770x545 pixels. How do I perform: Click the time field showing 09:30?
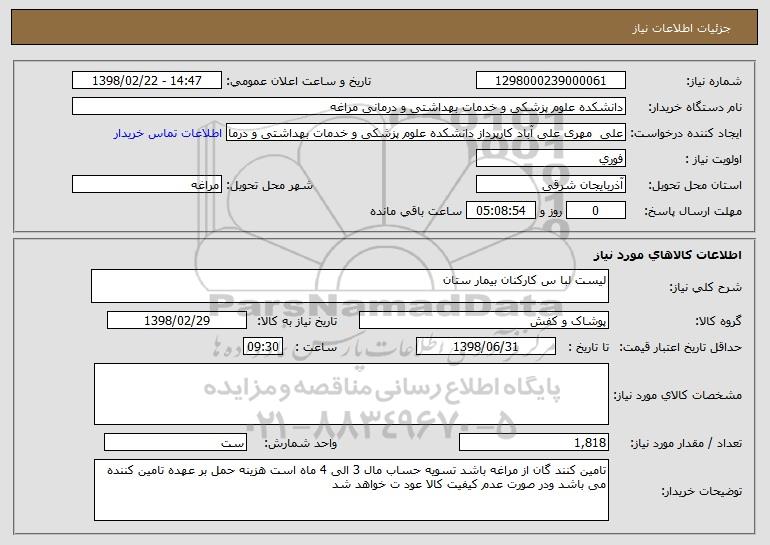coord(263,347)
